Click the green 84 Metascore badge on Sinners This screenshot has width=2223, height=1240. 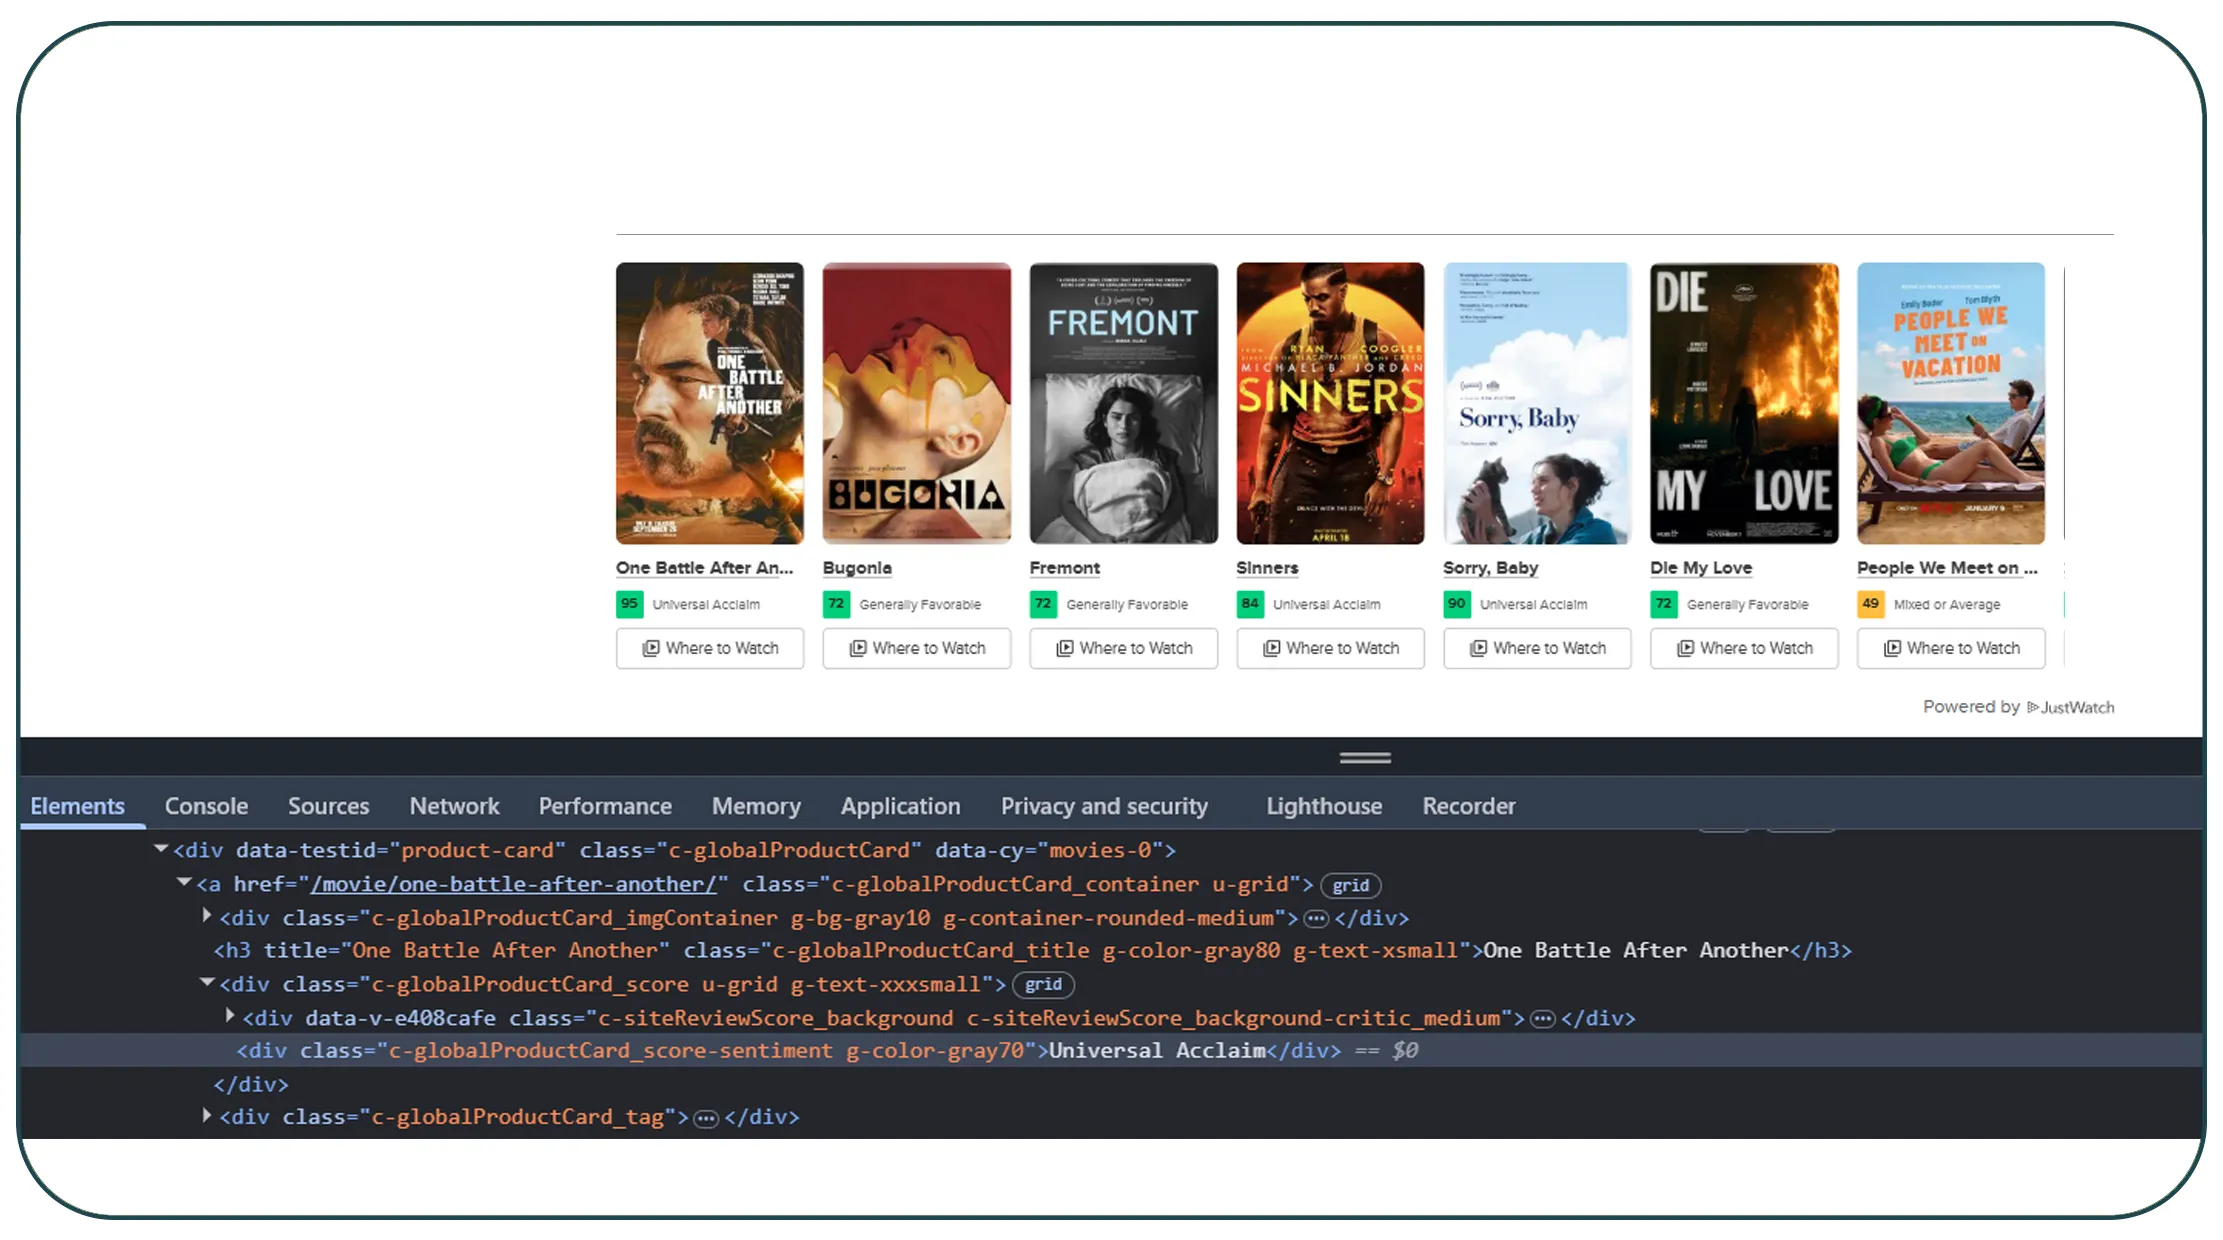(1250, 604)
